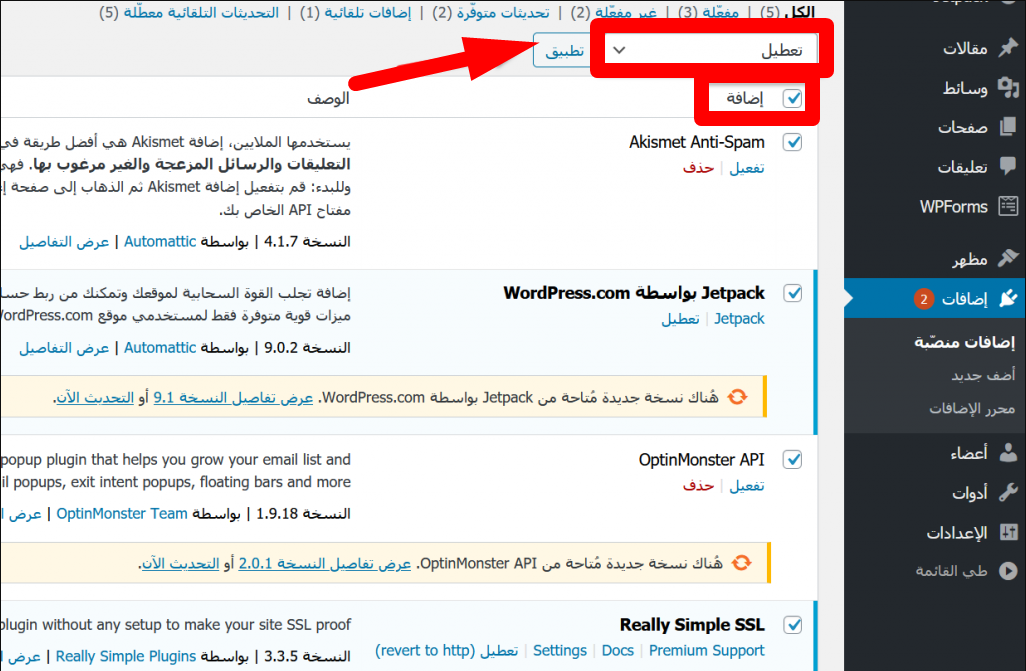Uncheck the Akismet Anti-Spam checkbox
The height and width of the screenshot is (671, 1026).
point(792,142)
